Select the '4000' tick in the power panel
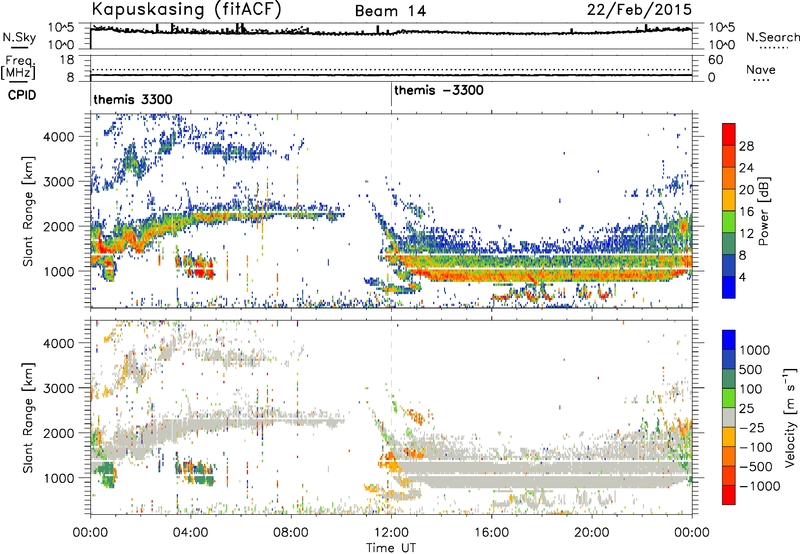Screen dimensions: 800x554 click(58, 137)
